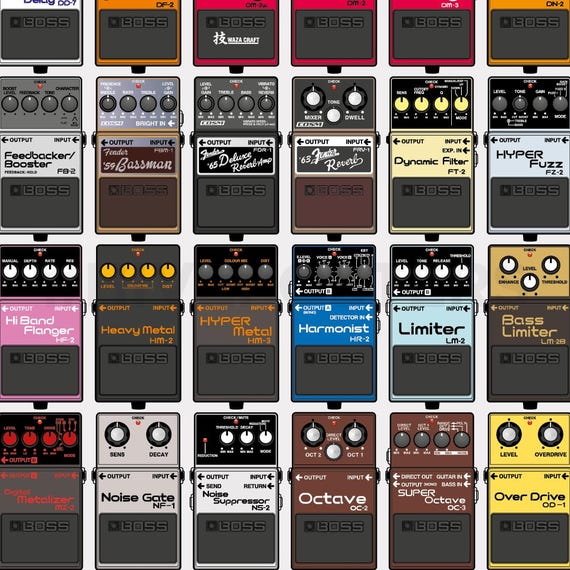Screen dimensions: 570x570
Task: Click the 'Digital Metalizer' name label
Action: pyautogui.click(x=39, y=497)
